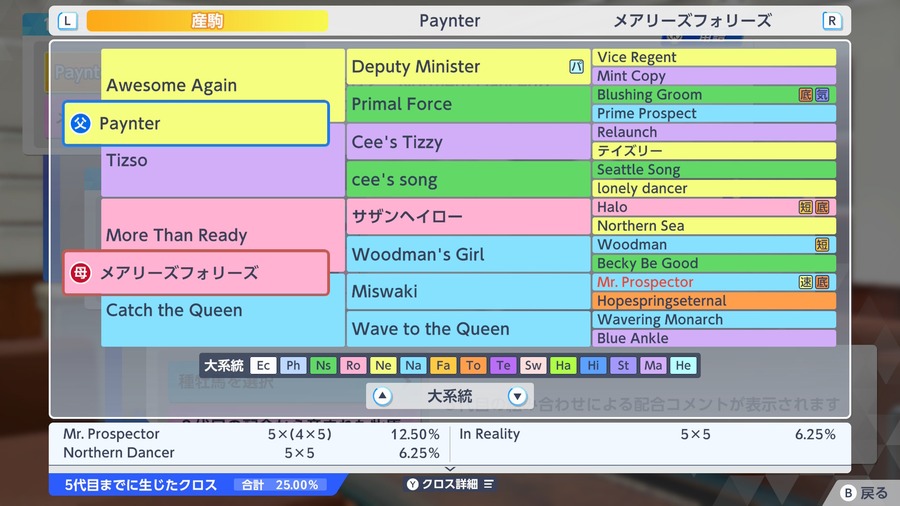Select cee's song cell
Viewport: 900px width, 506px height.
click(468, 179)
